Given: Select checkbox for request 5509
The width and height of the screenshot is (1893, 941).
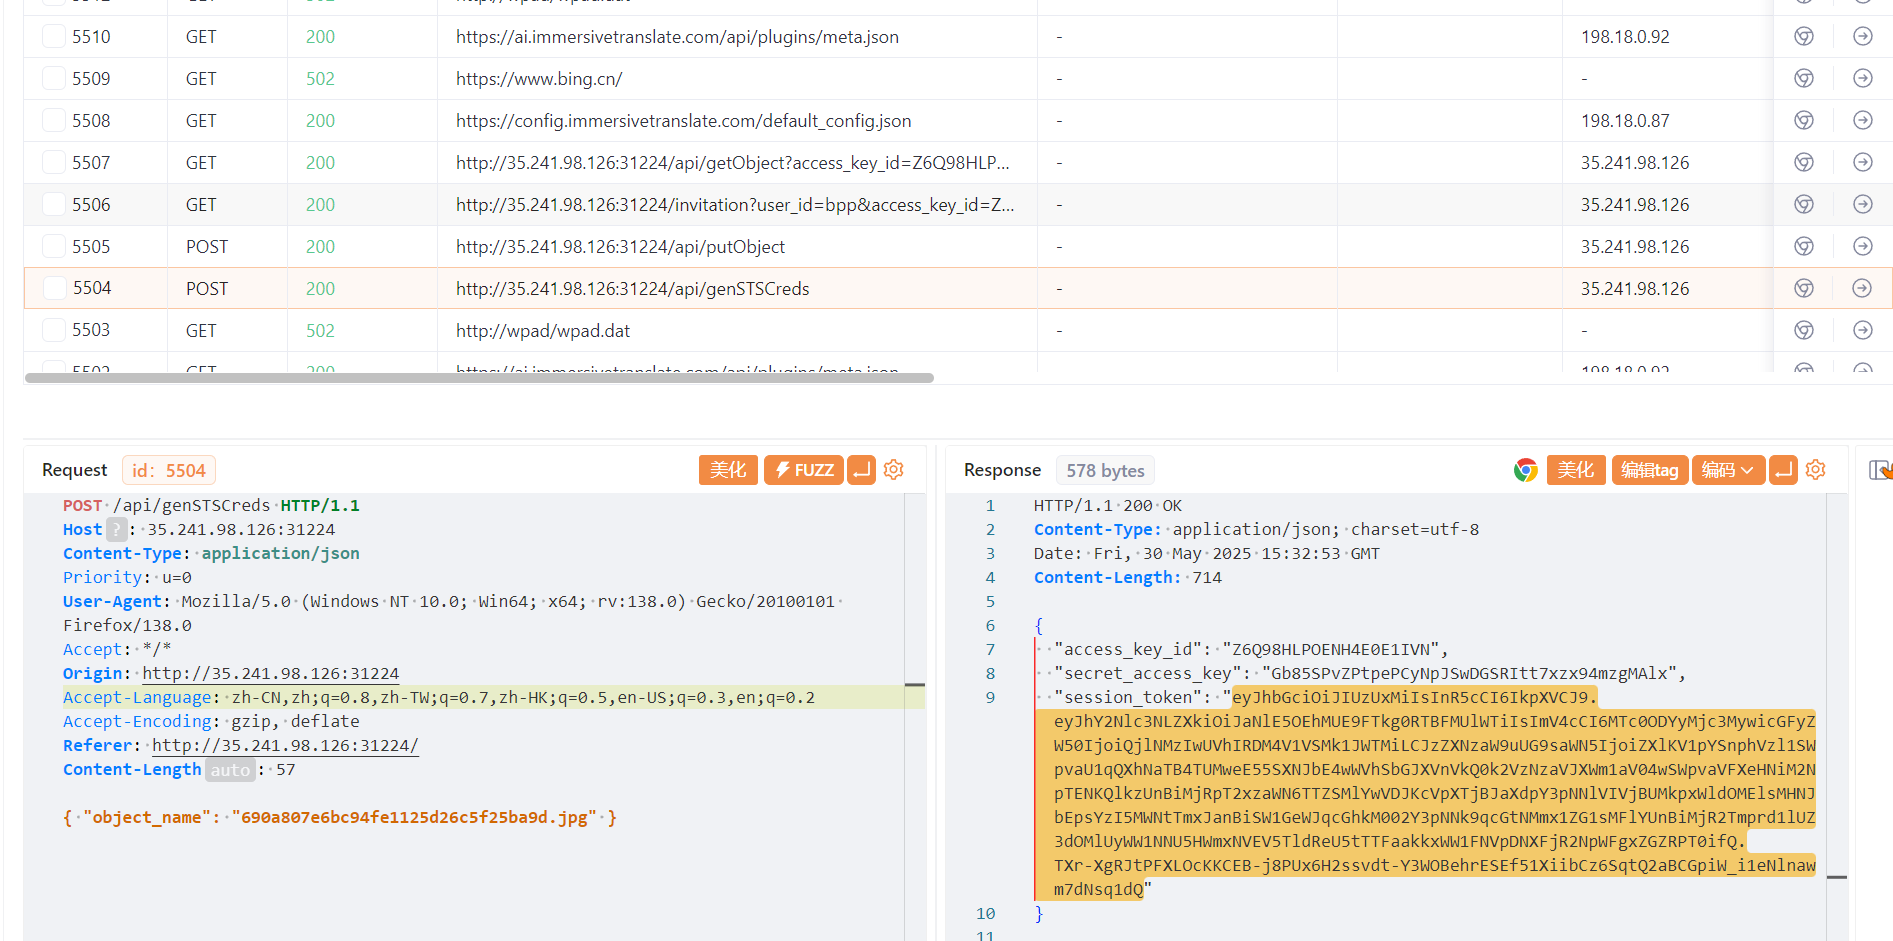Looking at the screenshot, I should tap(54, 79).
